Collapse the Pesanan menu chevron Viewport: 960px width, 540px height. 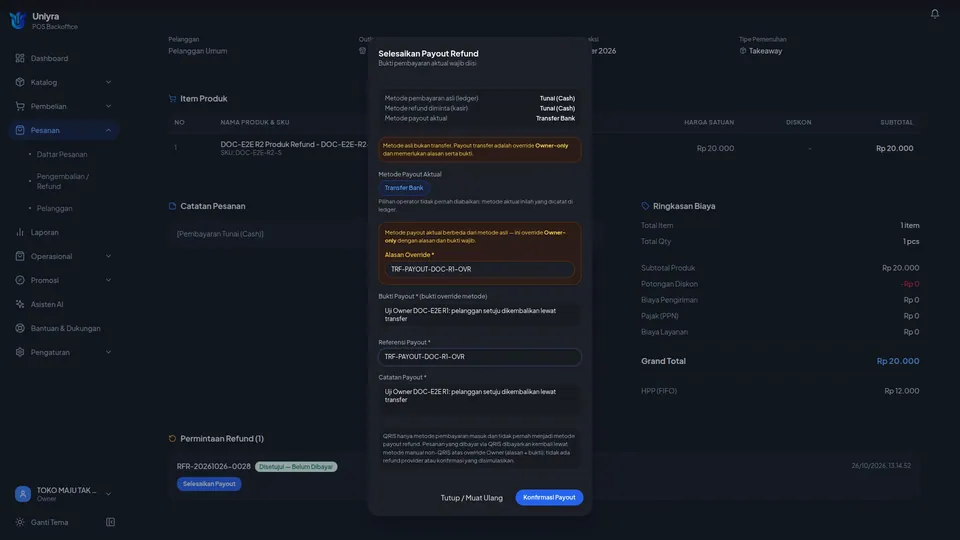click(108, 130)
